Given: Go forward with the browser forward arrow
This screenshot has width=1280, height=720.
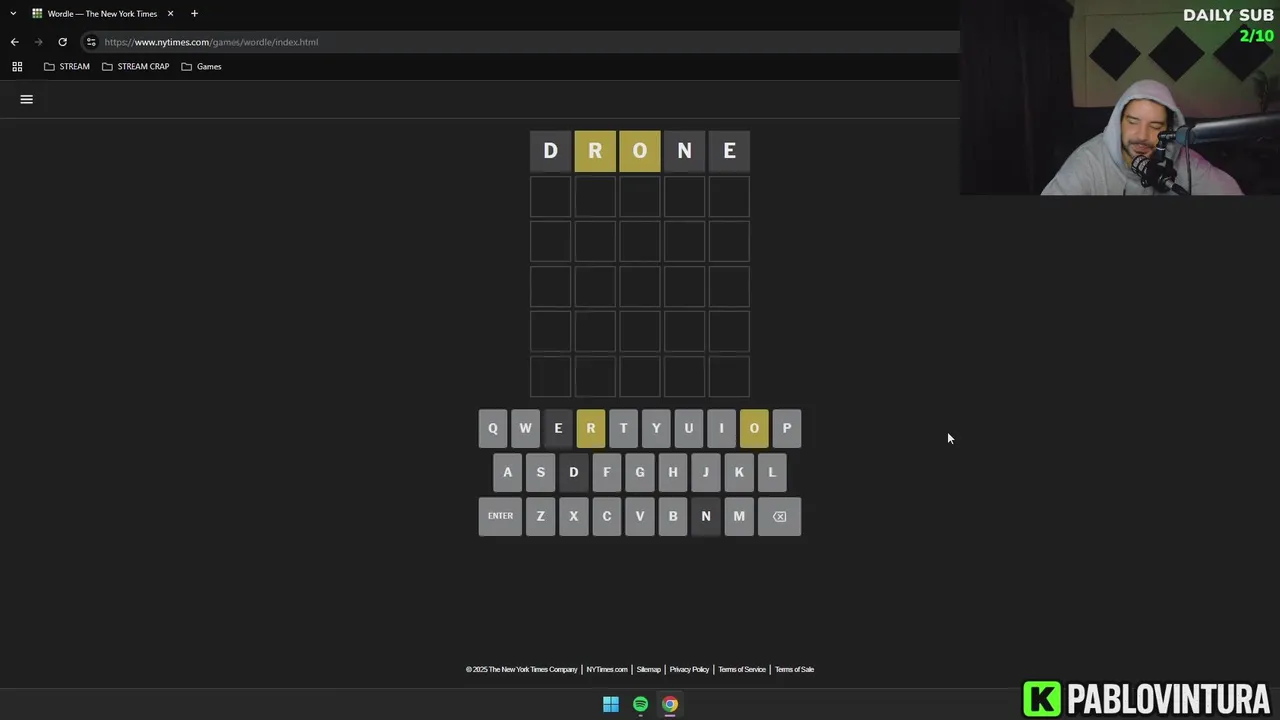Looking at the screenshot, I should pyautogui.click(x=38, y=42).
